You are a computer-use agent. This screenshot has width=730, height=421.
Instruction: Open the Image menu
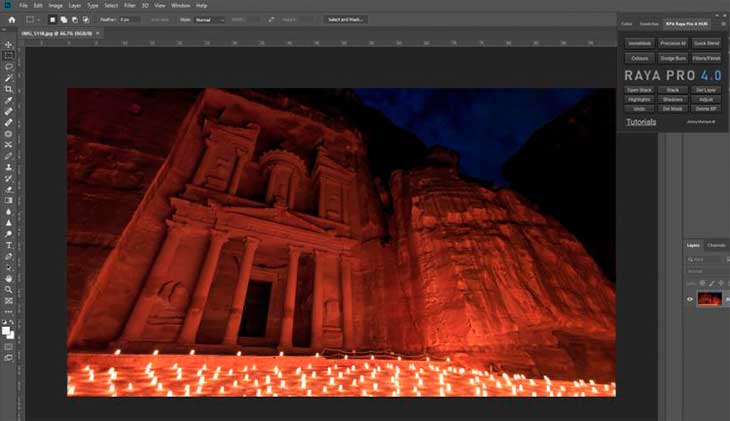tap(55, 6)
